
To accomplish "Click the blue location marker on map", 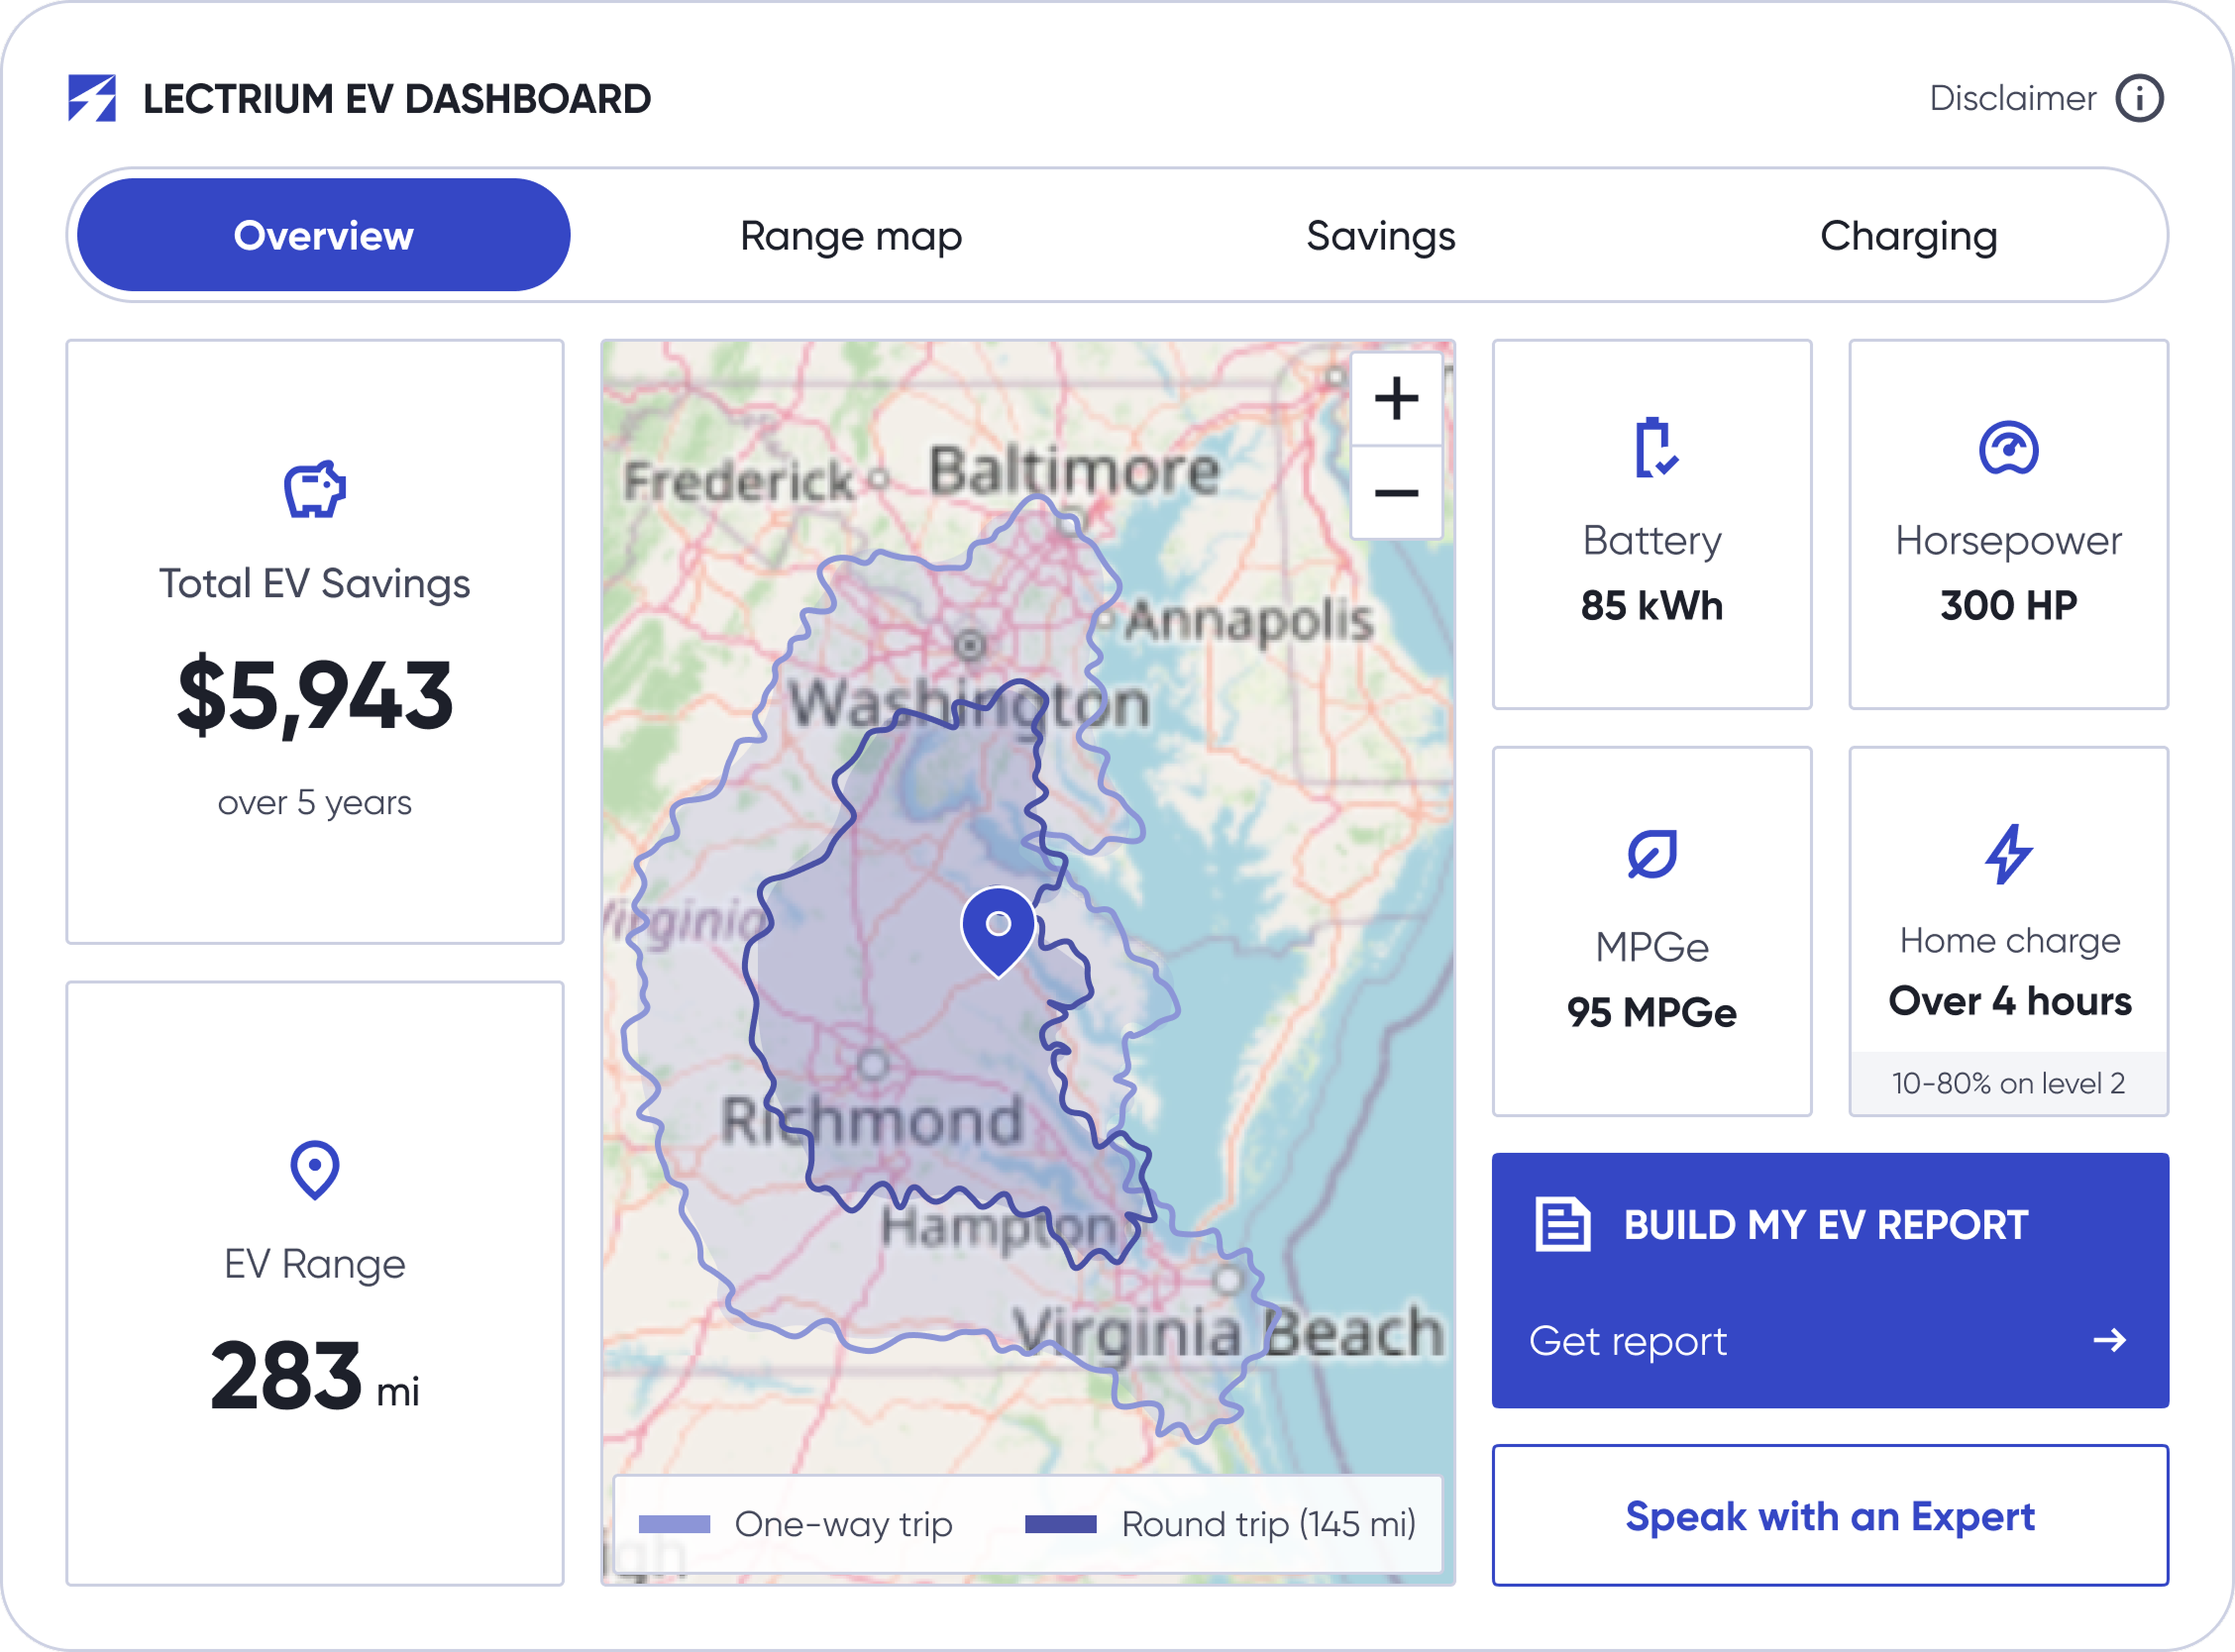I will (998, 928).
